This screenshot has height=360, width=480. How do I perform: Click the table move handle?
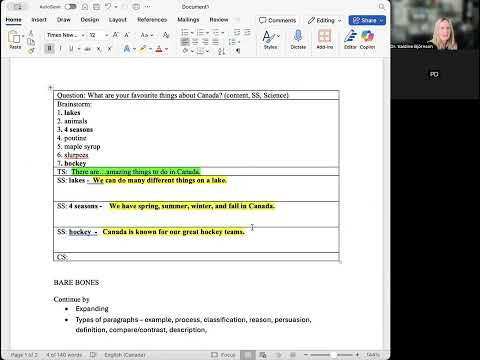(x=50, y=88)
